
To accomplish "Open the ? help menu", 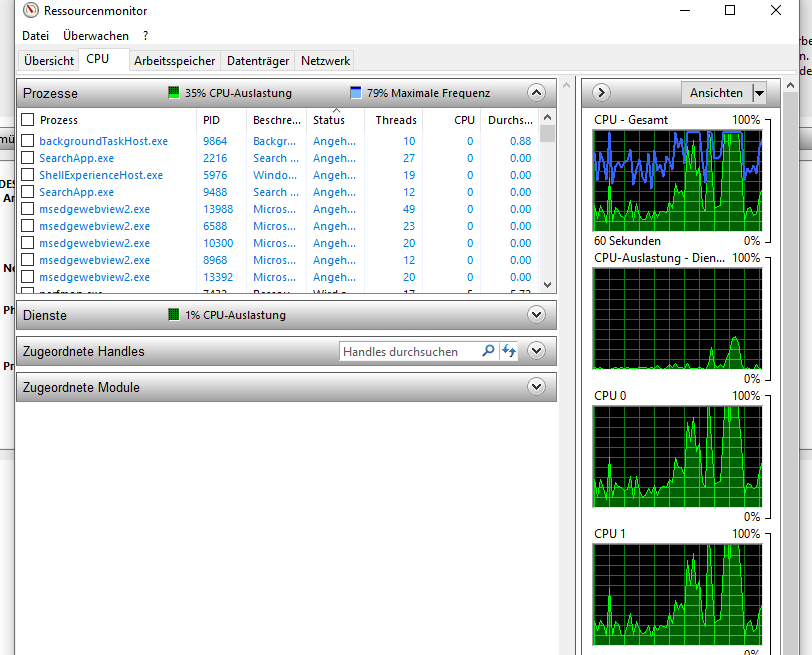I will click(146, 36).
